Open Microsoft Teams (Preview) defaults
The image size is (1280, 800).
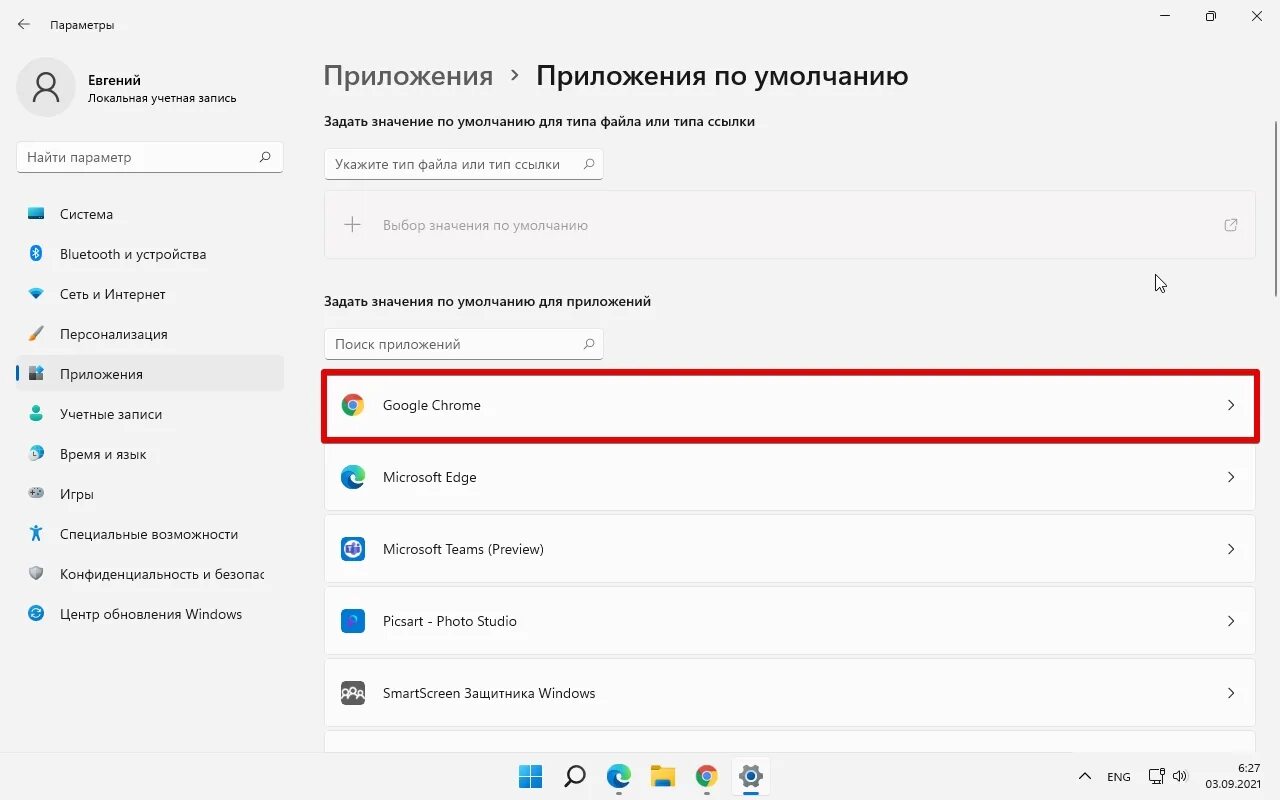790,549
